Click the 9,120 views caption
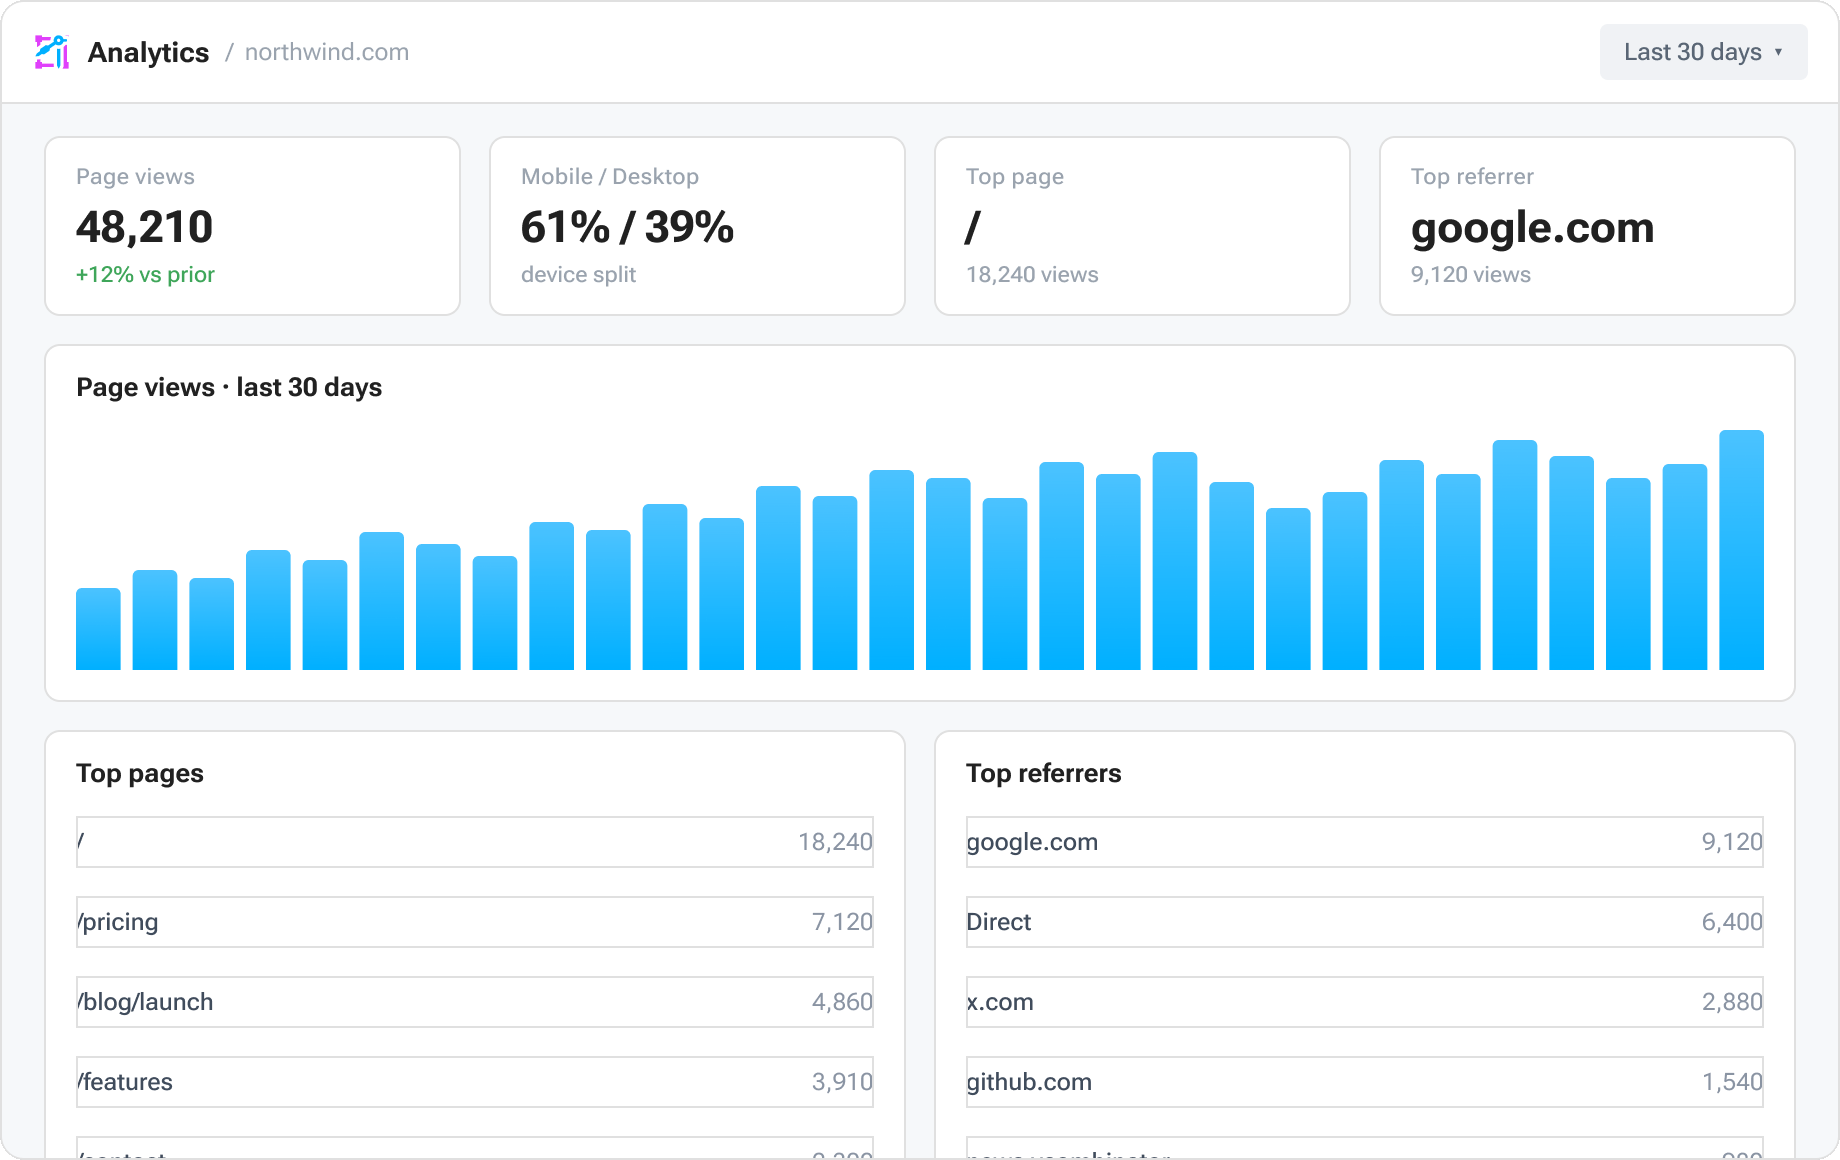The height and width of the screenshot is (1160, 1840). (x=1470, y=274)
